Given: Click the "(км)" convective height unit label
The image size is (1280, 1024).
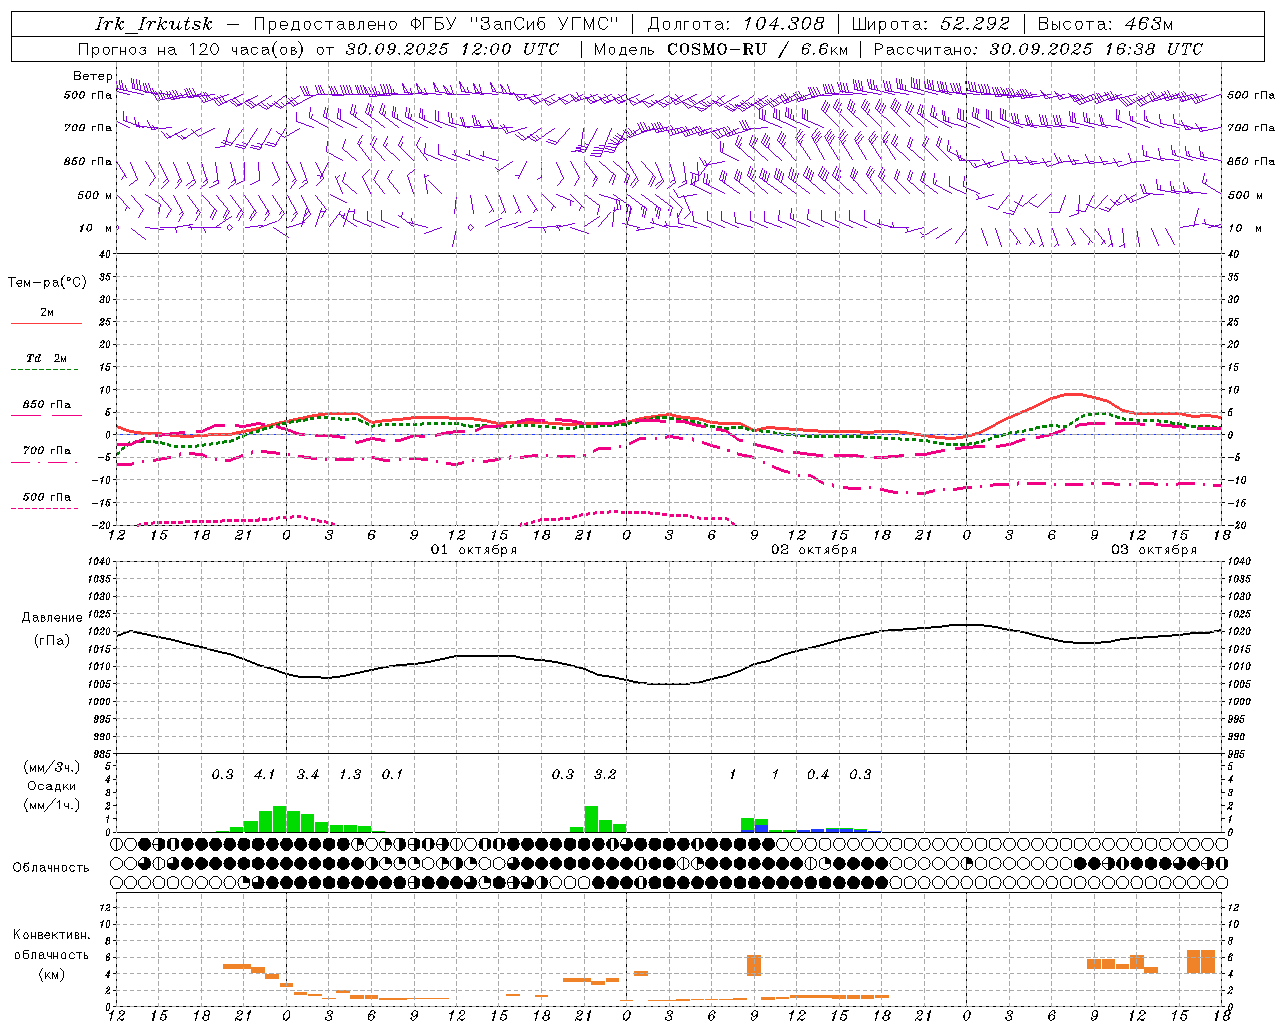Looking at the screenshot, I should pyautogui.click(x=52, y=974).
